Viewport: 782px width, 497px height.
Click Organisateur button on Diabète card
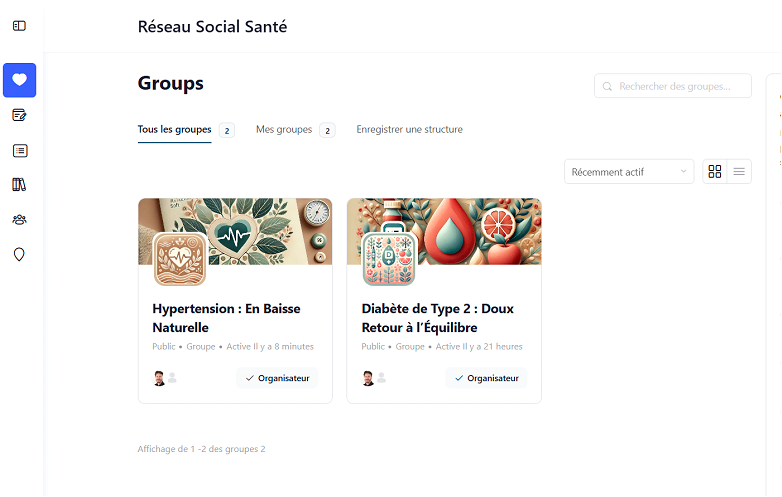click(486, 378)
